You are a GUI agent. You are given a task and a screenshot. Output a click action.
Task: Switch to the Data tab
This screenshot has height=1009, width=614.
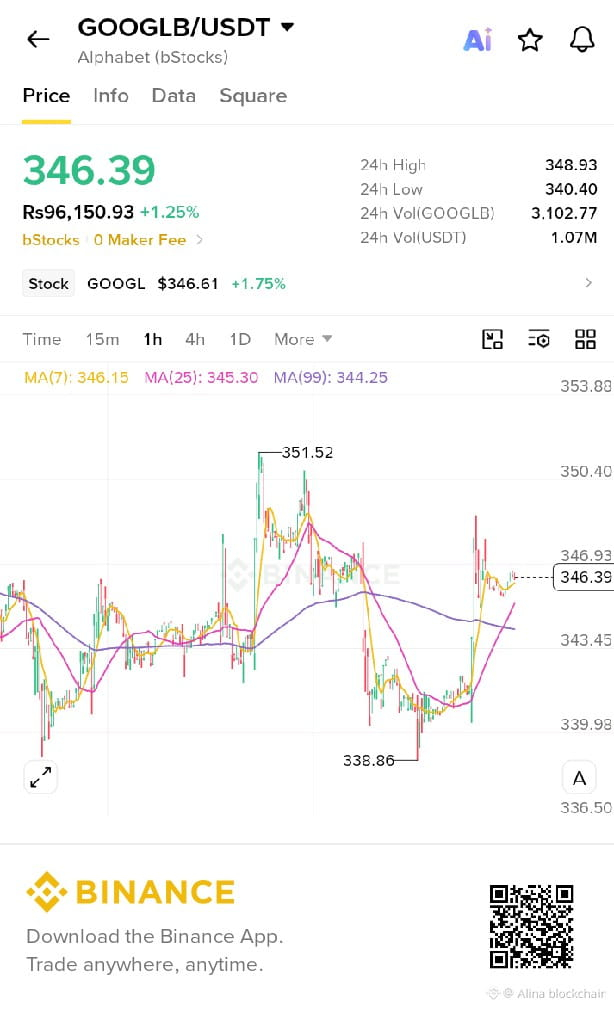pos(174,96)
